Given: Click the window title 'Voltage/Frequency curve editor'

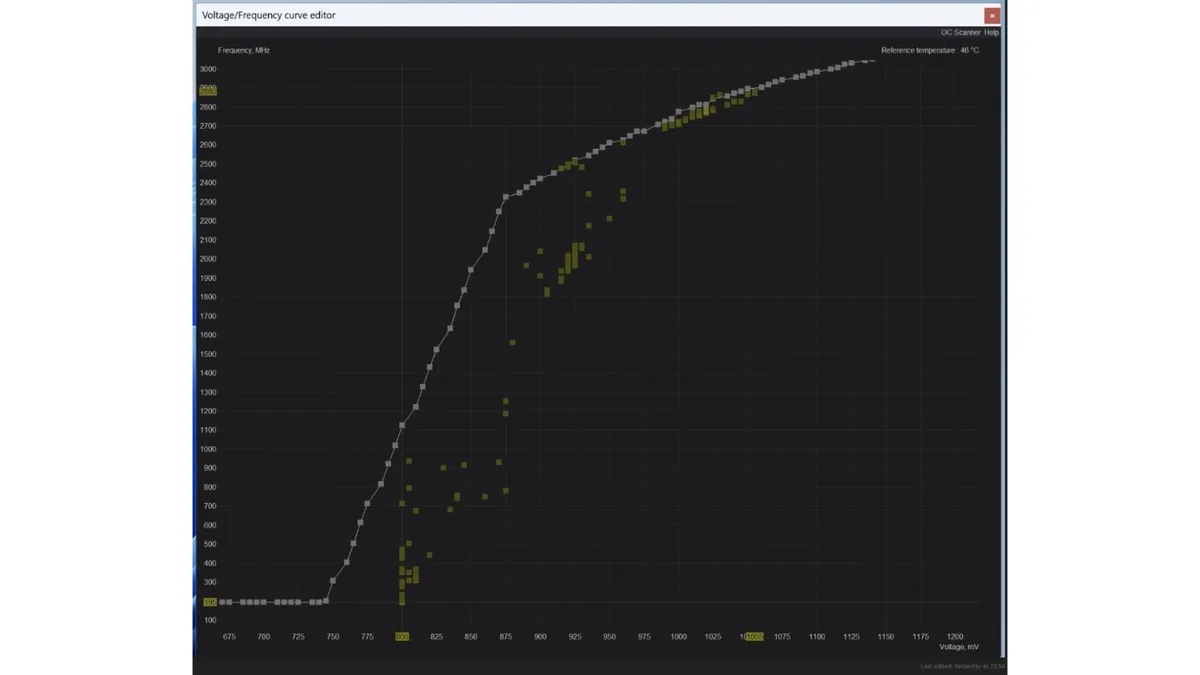Looking at the screenshot, I should click(x=269, y=15).
